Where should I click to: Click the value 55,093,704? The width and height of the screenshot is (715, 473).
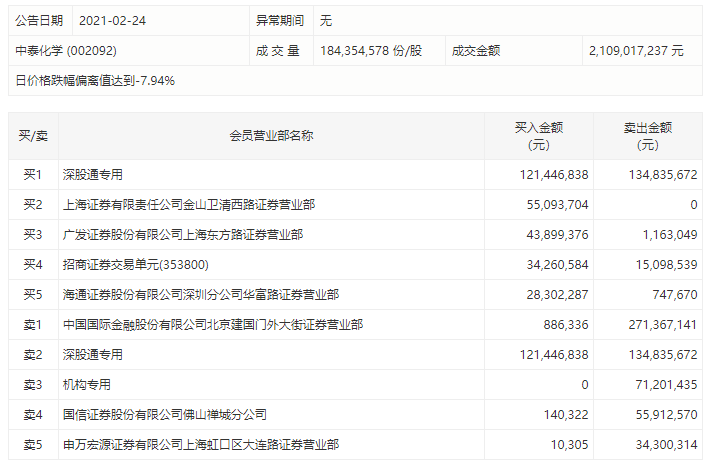[x=557, y=205]
